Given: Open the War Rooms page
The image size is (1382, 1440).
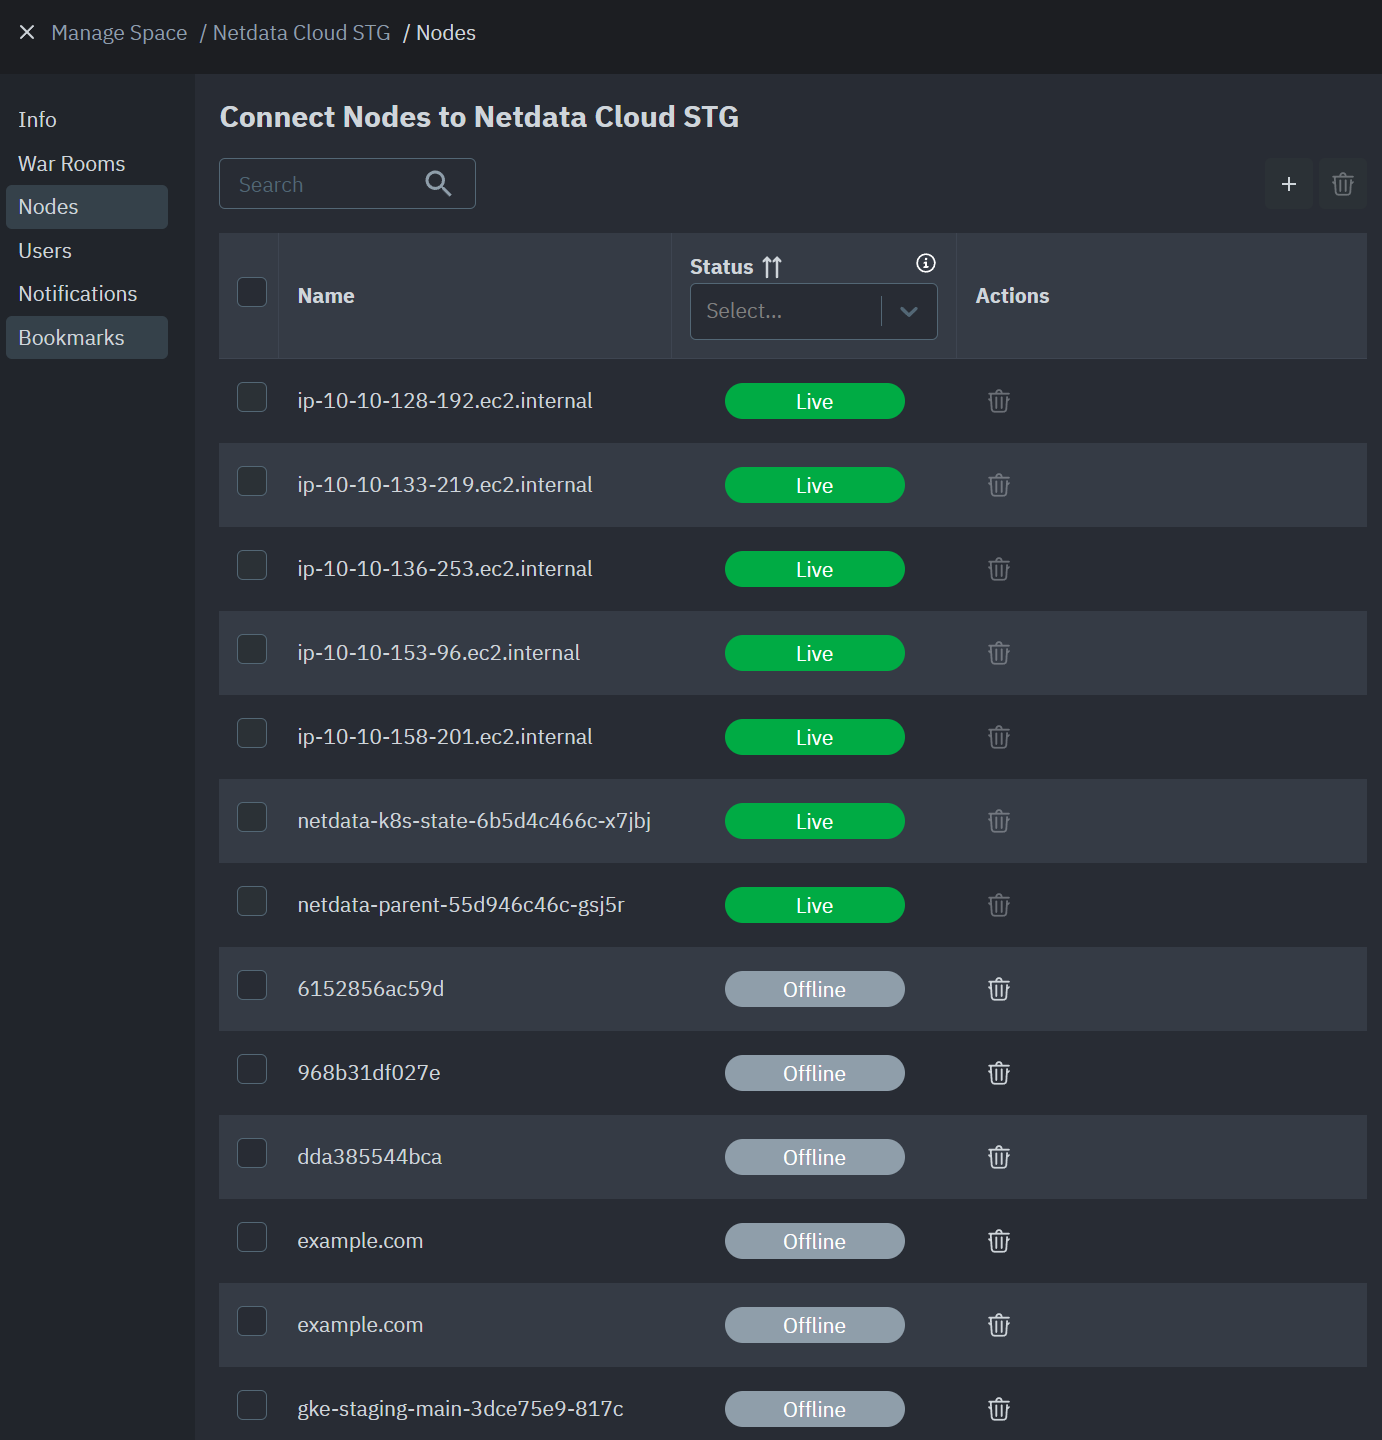Looking at the screenshot, I should [71, 163].
